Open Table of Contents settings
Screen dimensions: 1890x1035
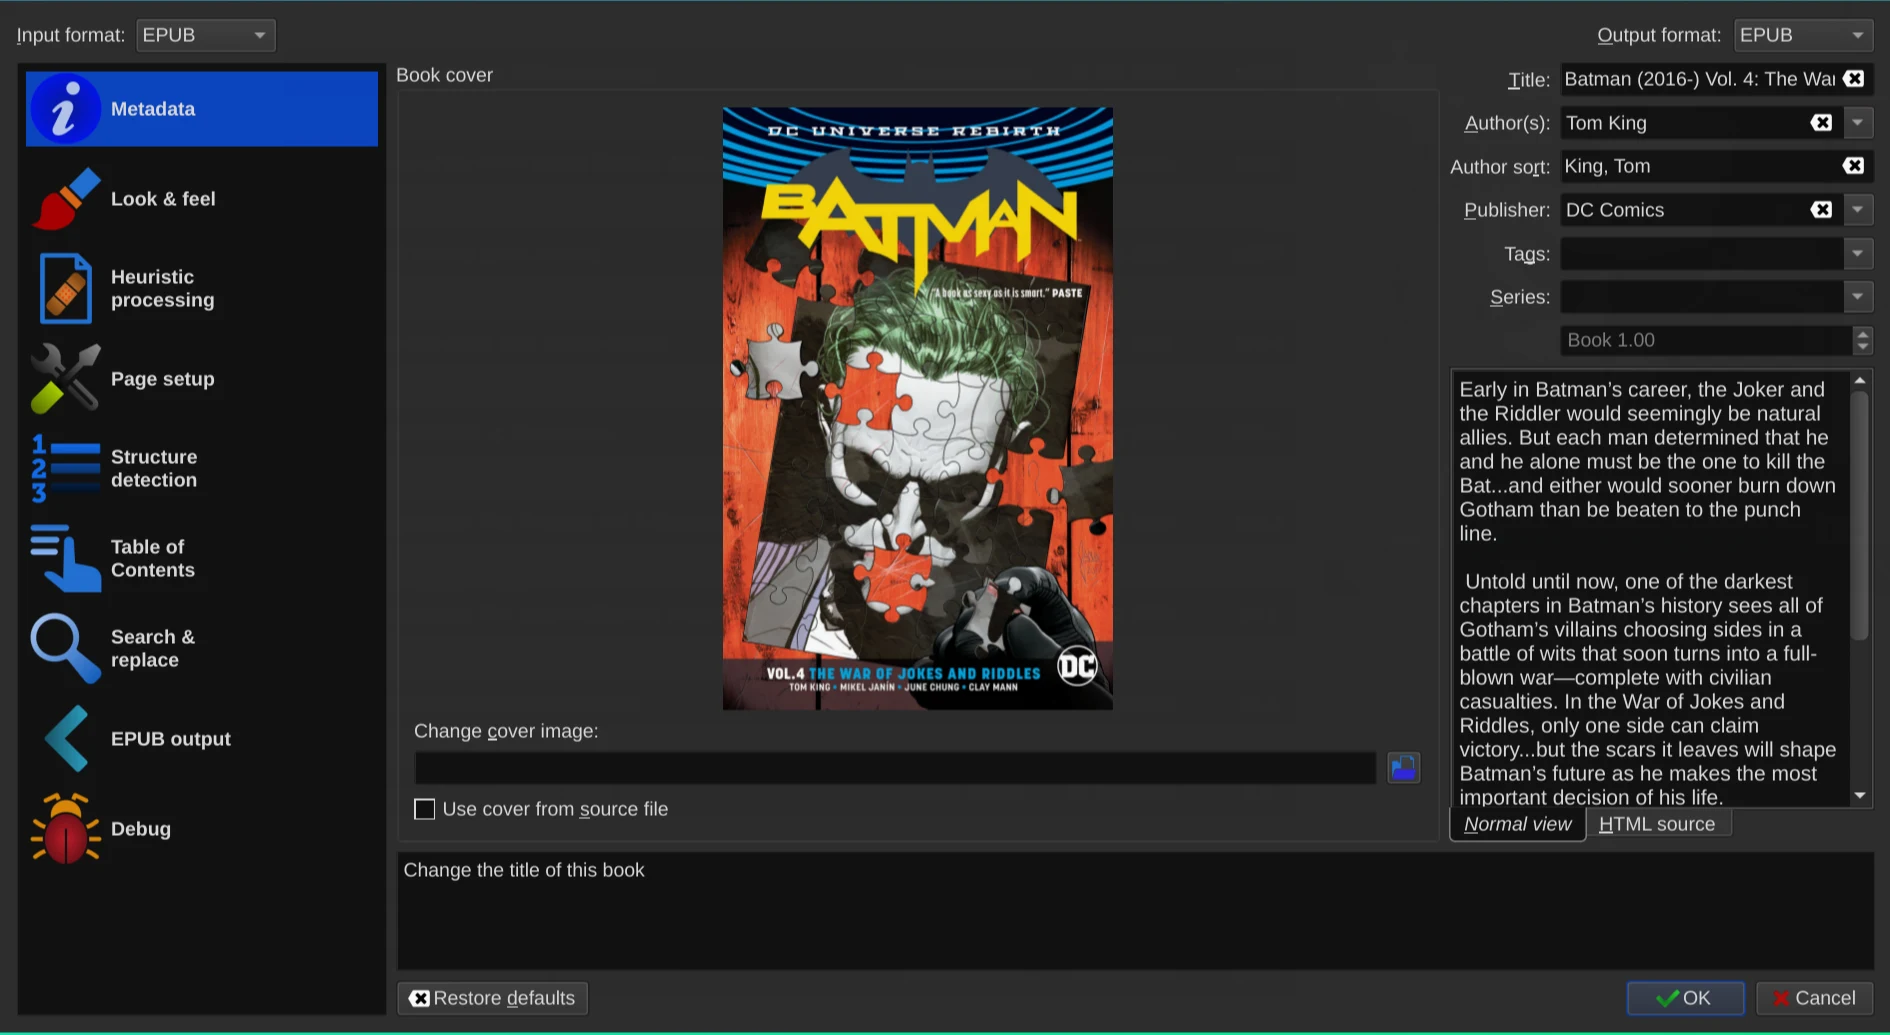[202, 559]
